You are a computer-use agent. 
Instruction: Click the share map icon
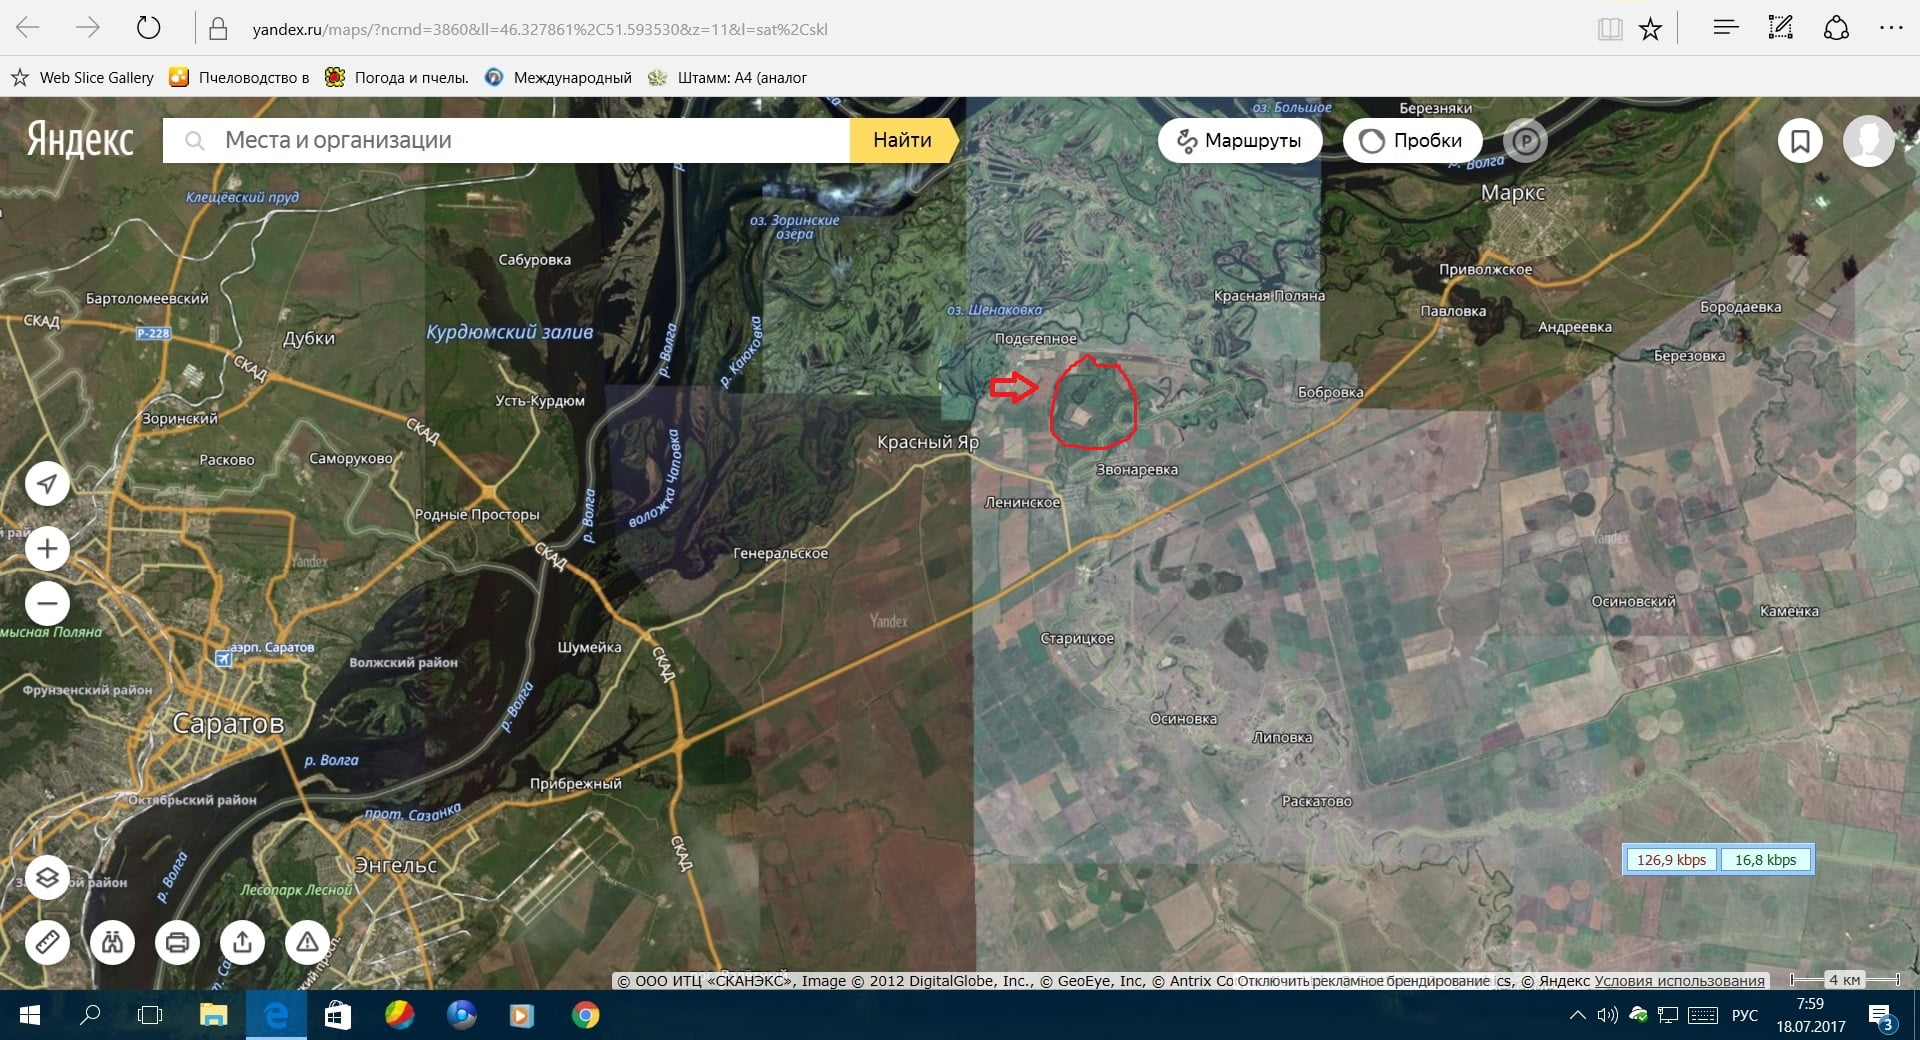242,942
